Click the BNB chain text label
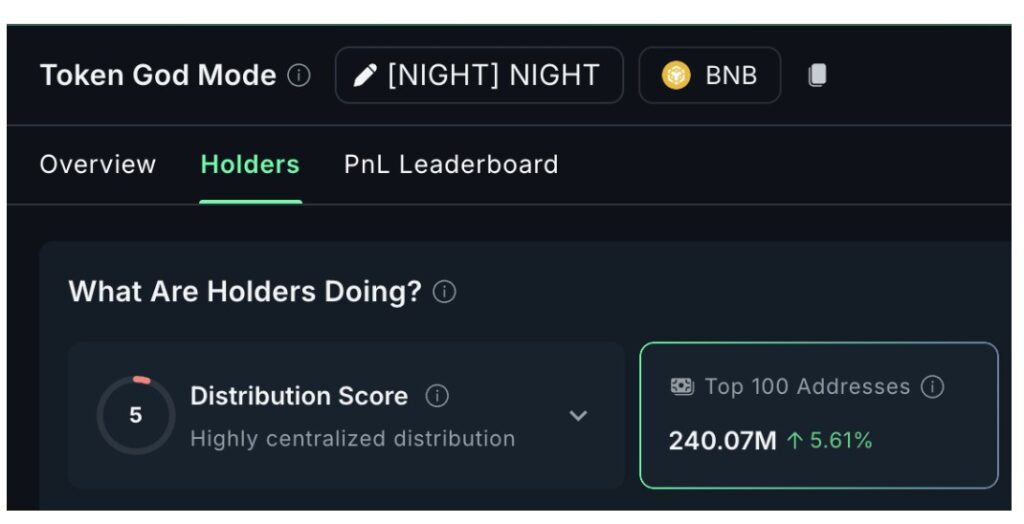This screenshot has width=1024, height=524. 731,76
